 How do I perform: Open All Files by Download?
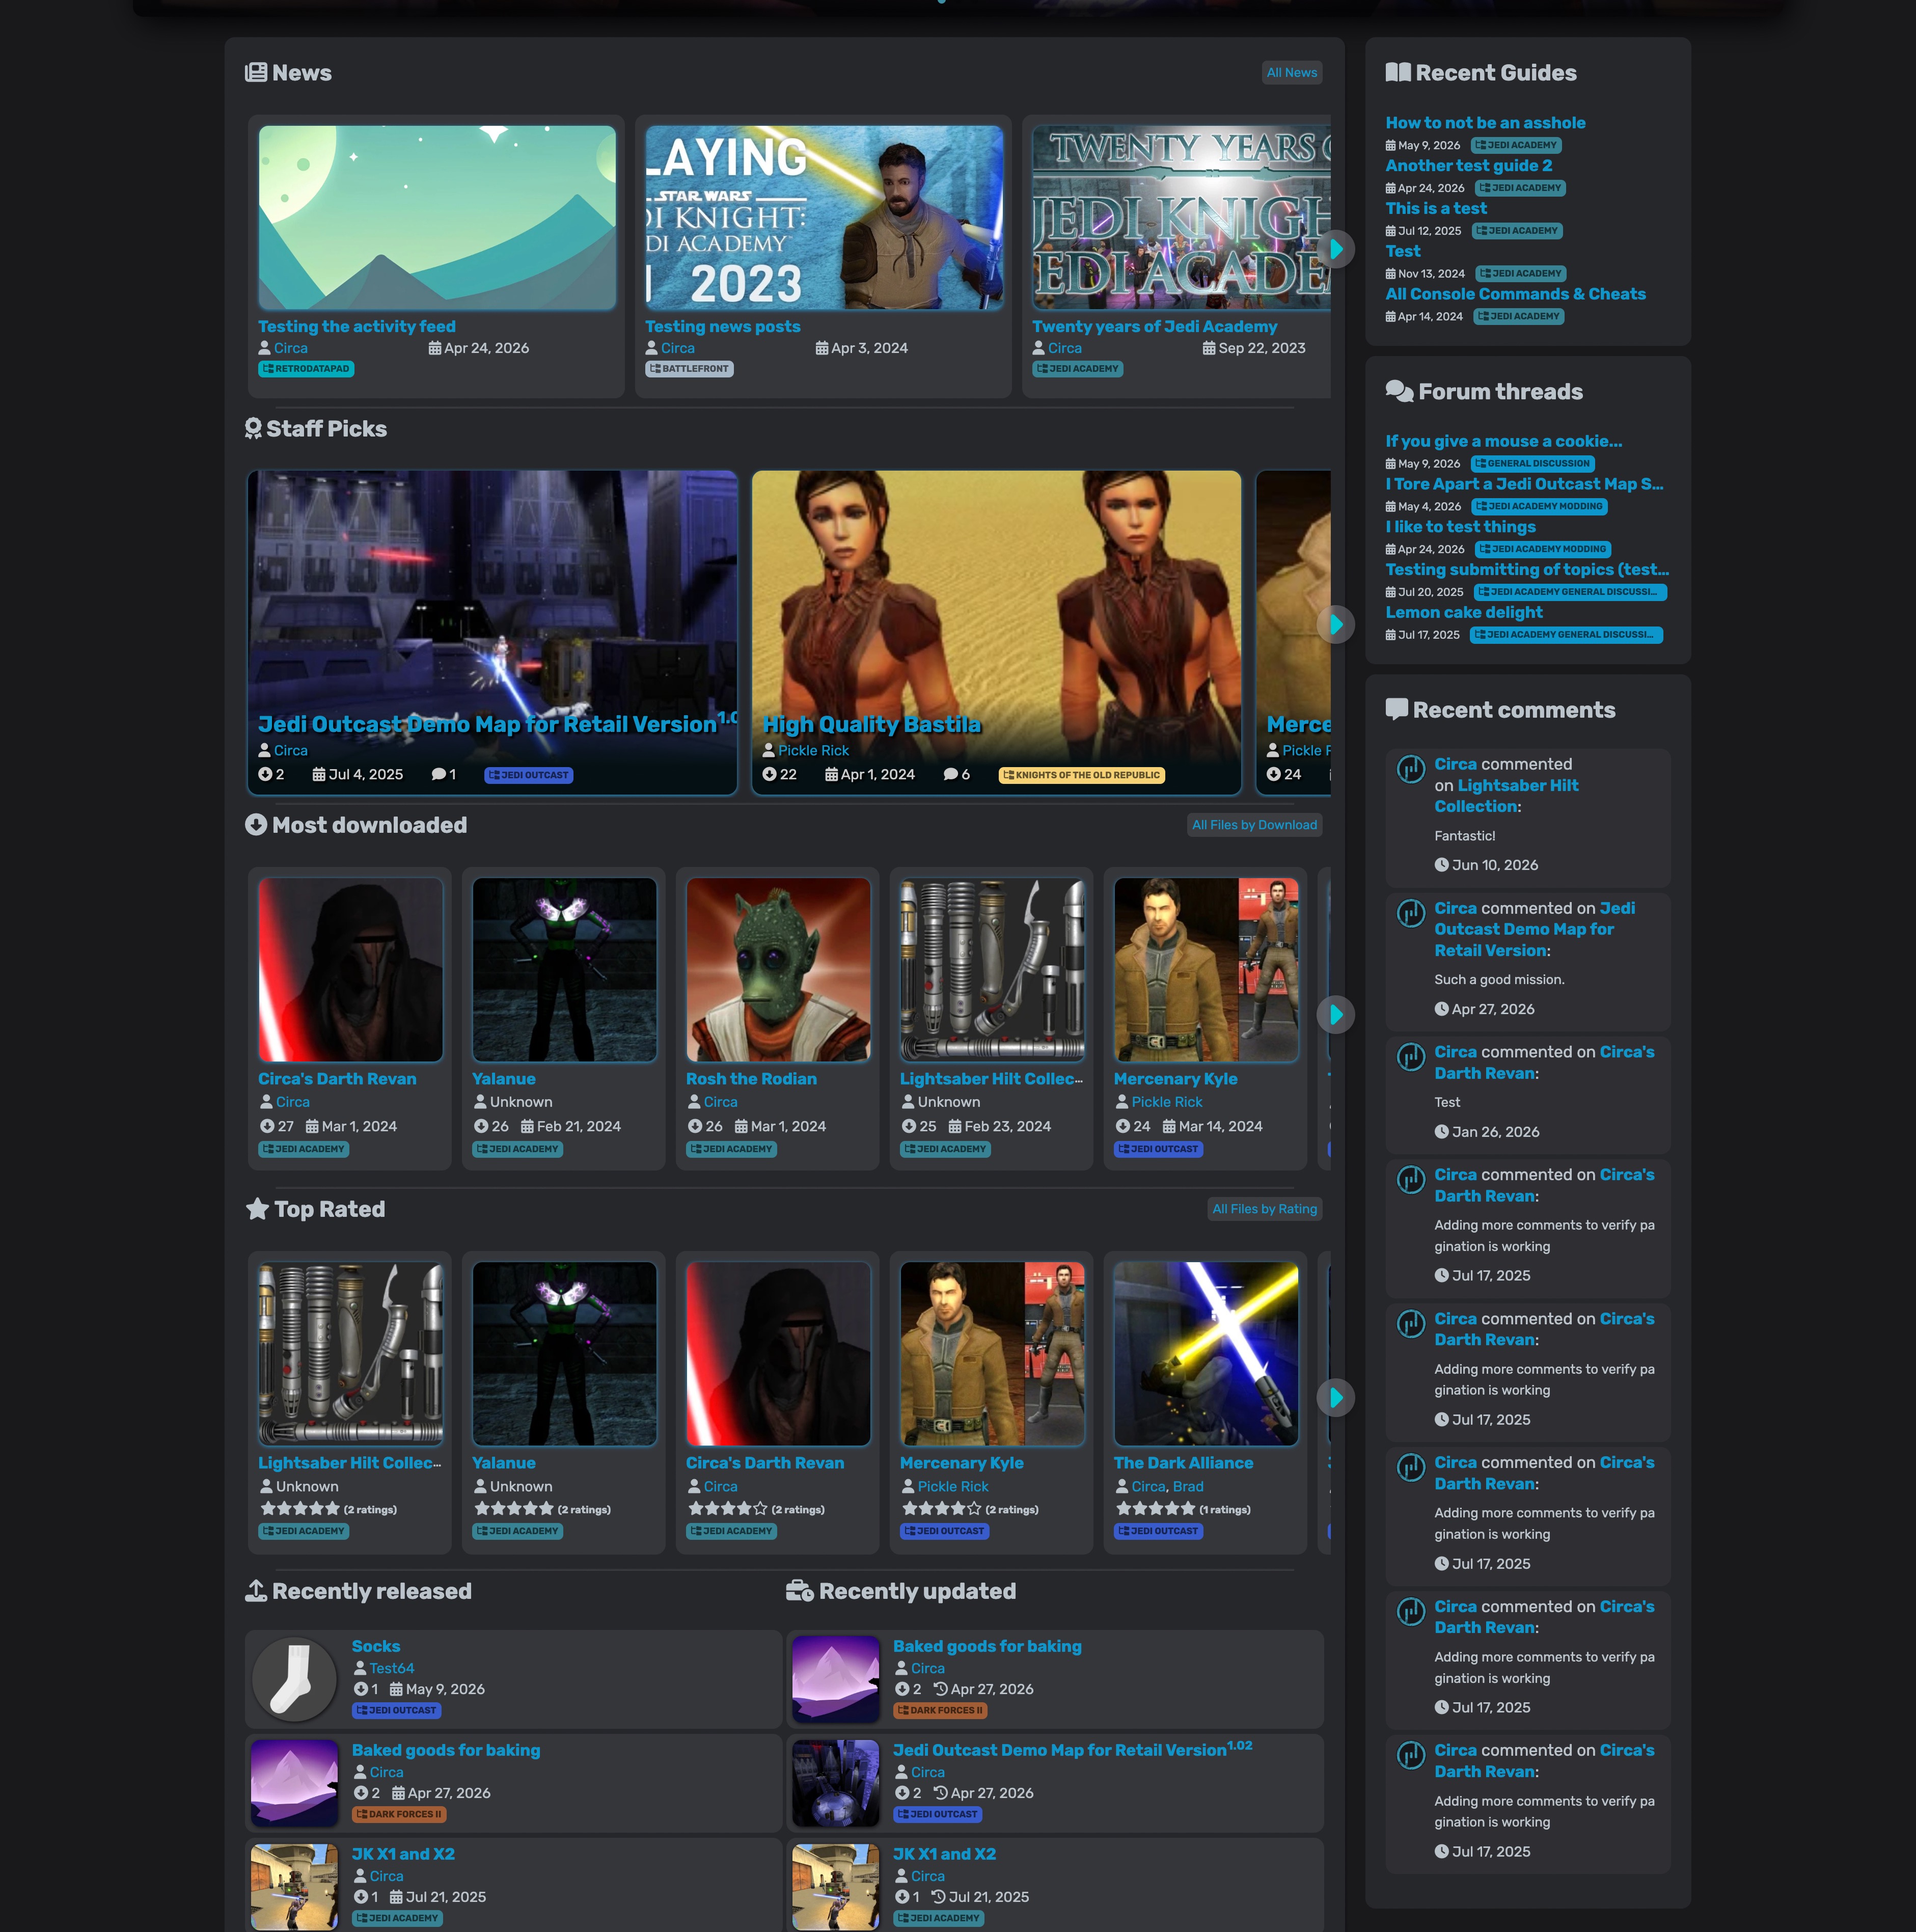click(x=1254, y=825)
